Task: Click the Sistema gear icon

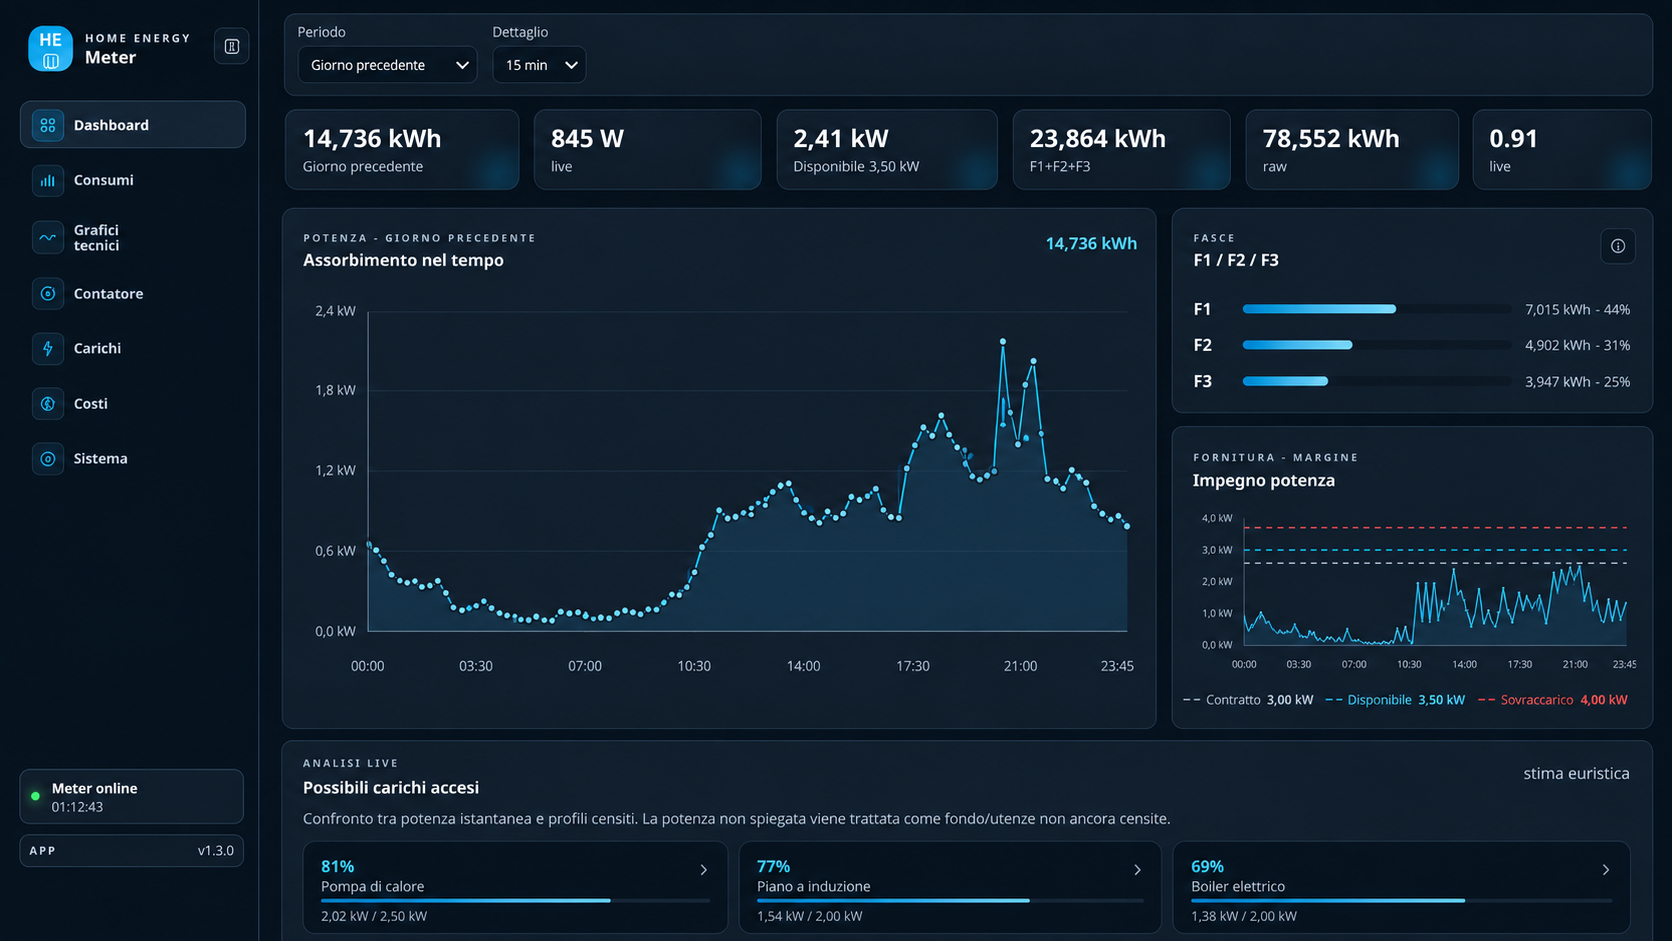Action: 47,458
